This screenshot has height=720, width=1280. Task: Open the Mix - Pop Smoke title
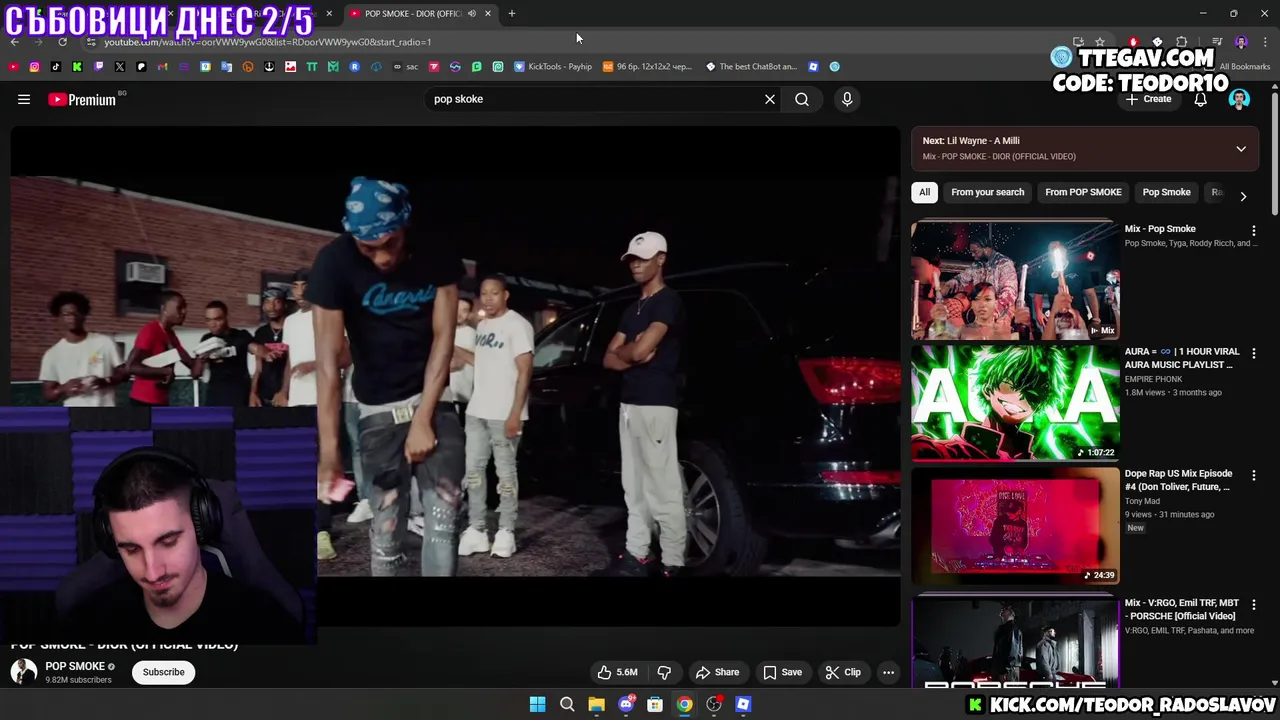(x=1160, y=229)
